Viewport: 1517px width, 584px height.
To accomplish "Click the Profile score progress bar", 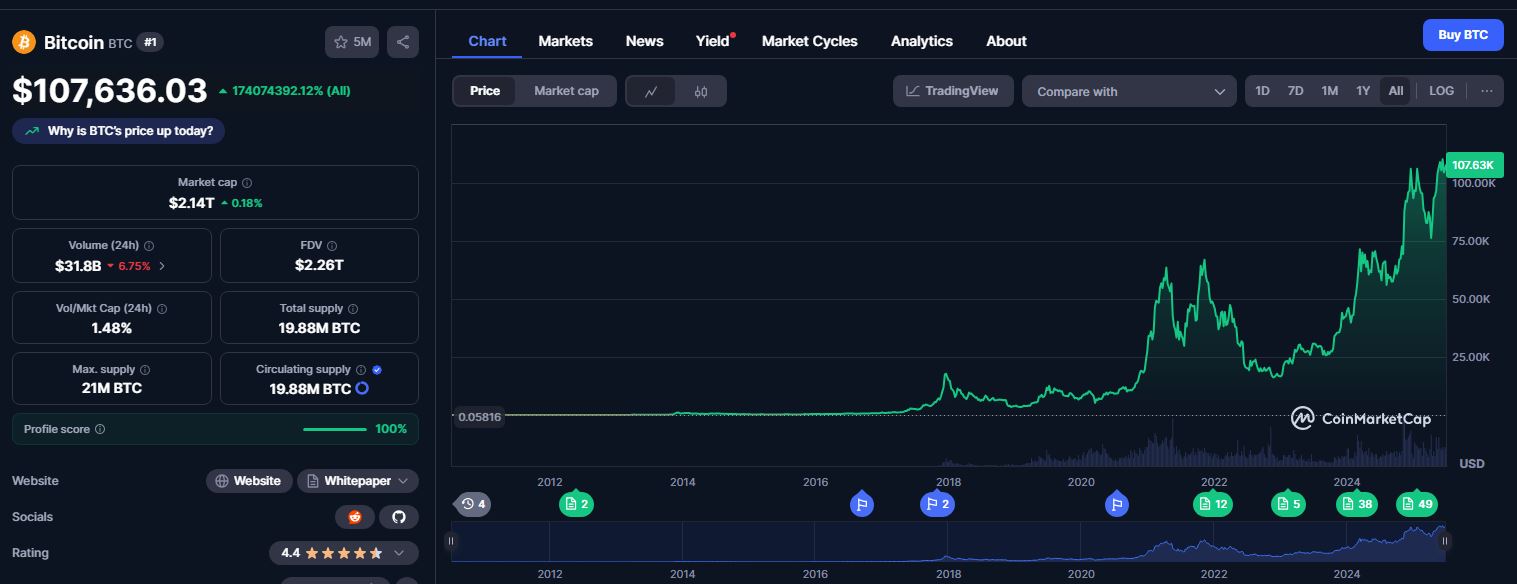I will 335,429.
